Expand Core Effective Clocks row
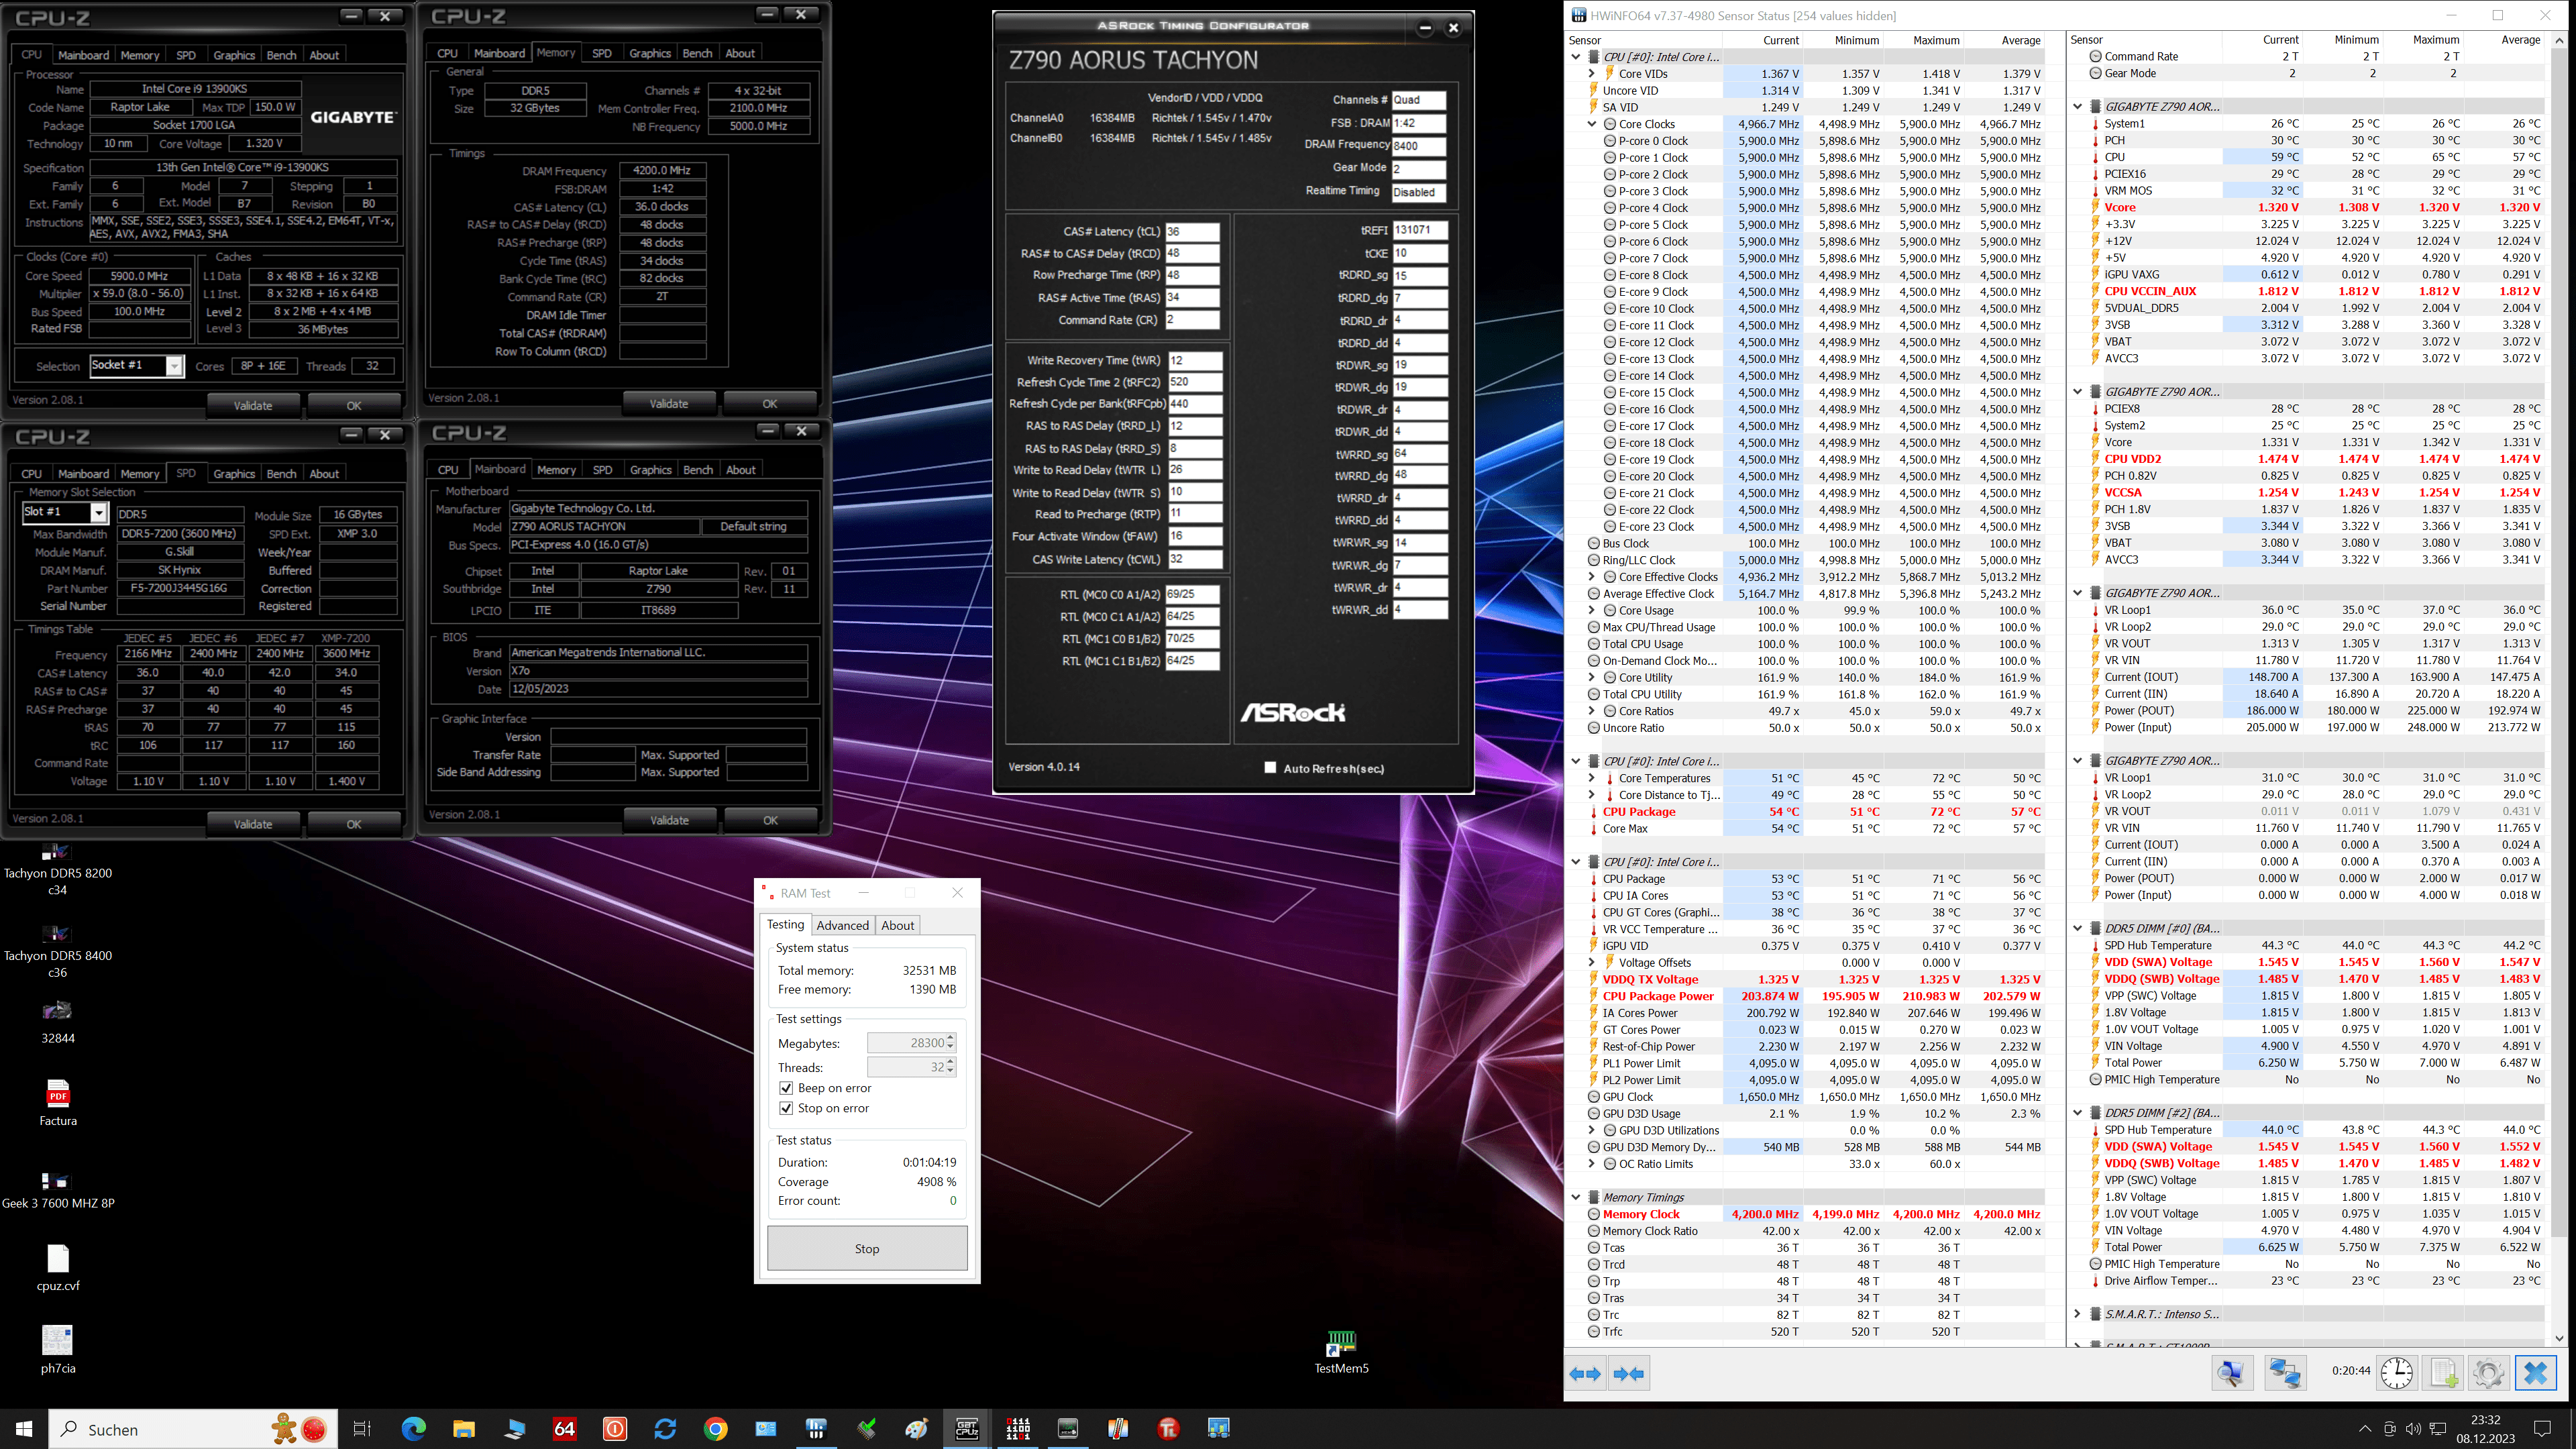Image resolution: width=2576 pixels, height=1449 pixels. 1592,577
